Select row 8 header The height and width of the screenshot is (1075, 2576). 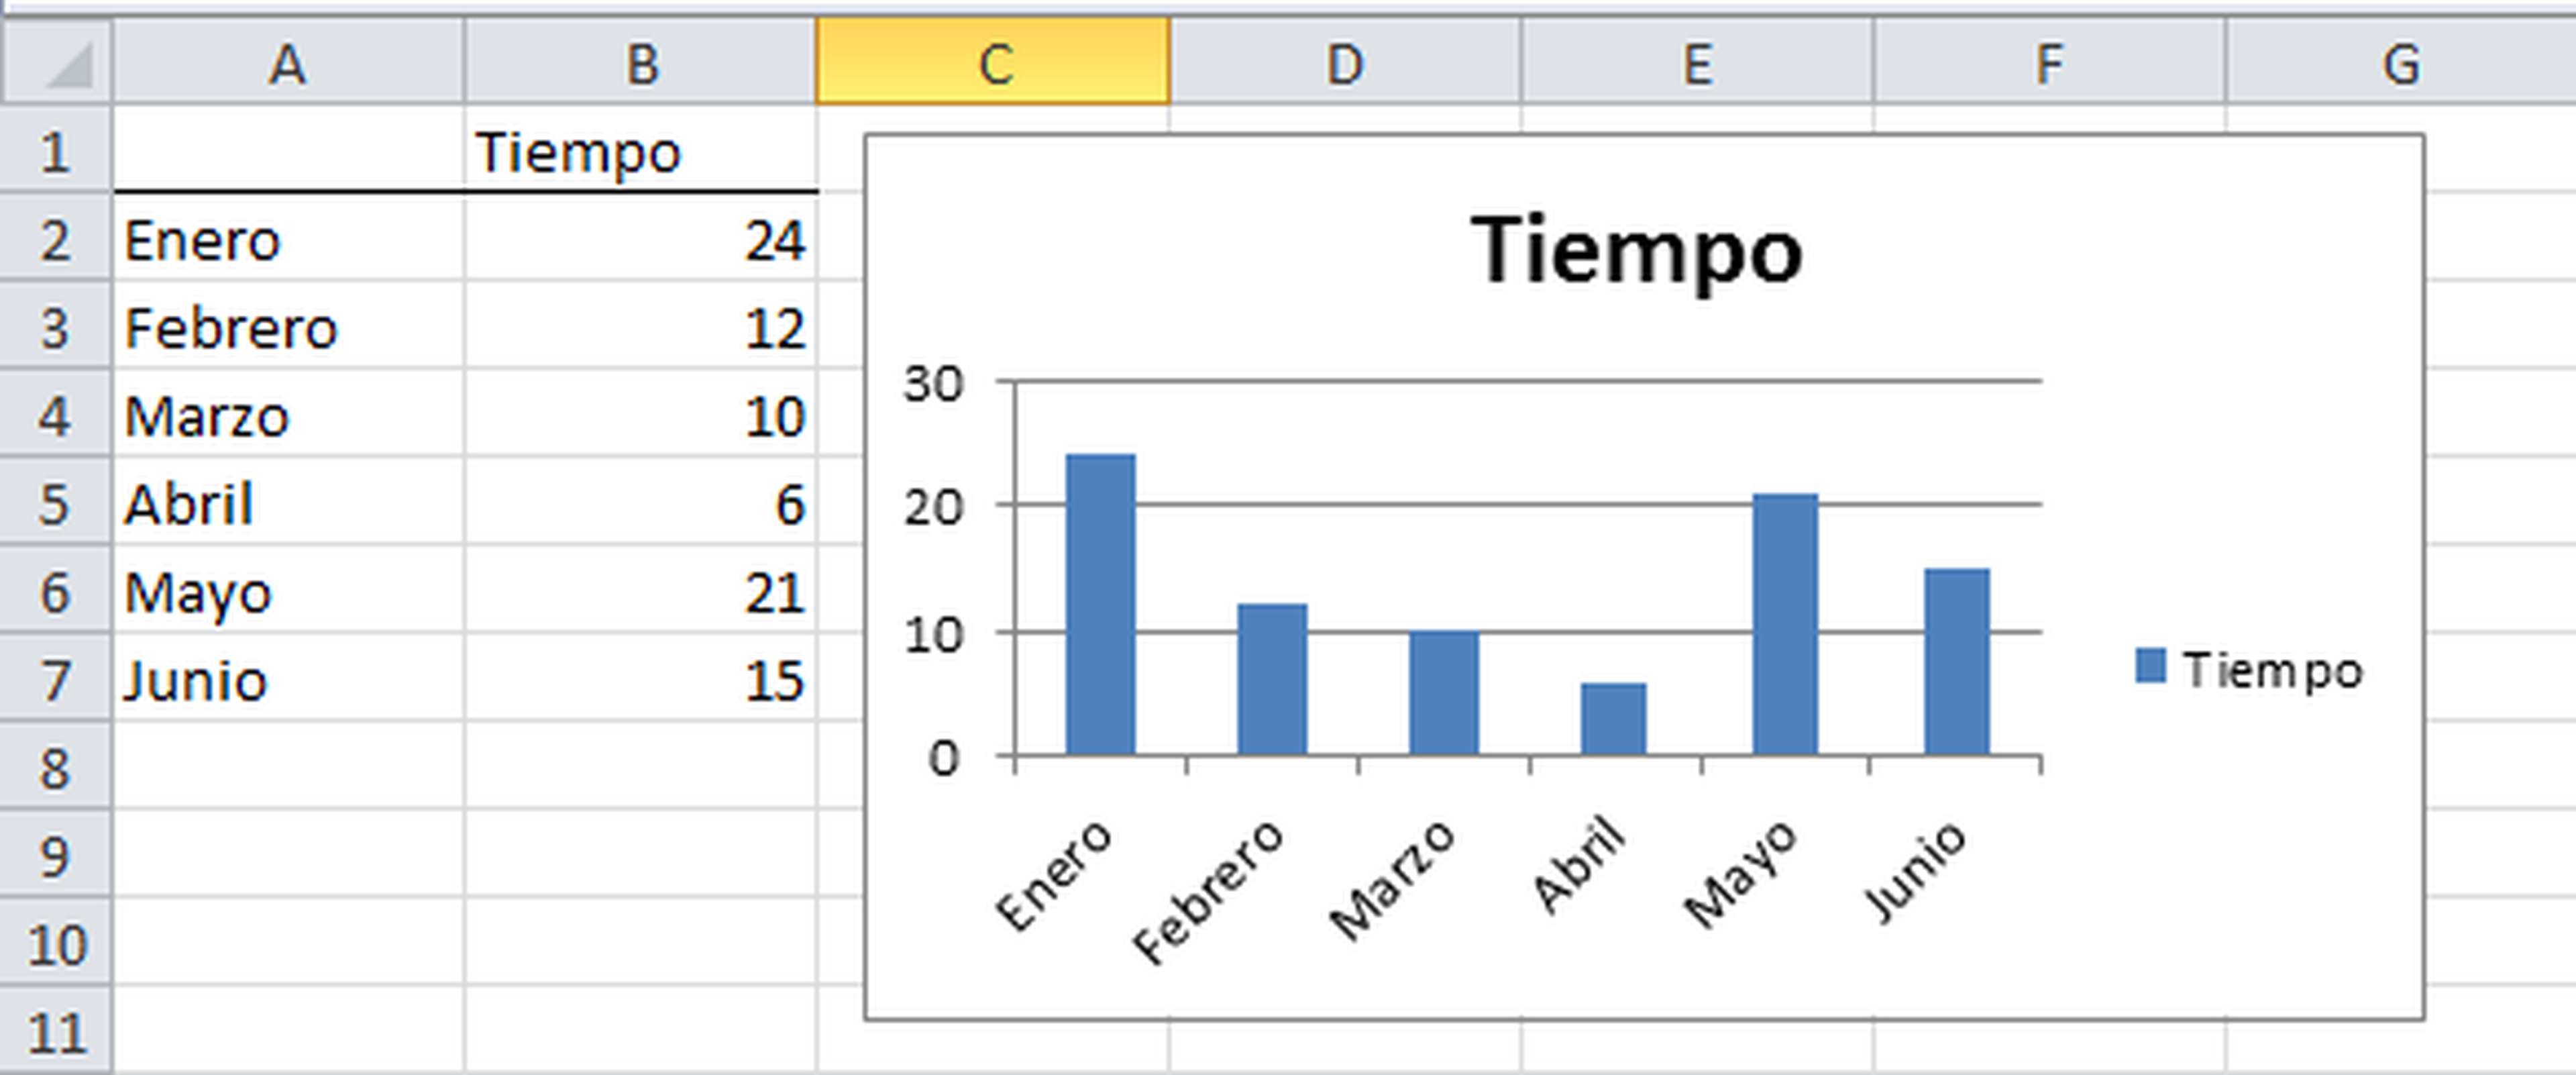tap(55, 769)
